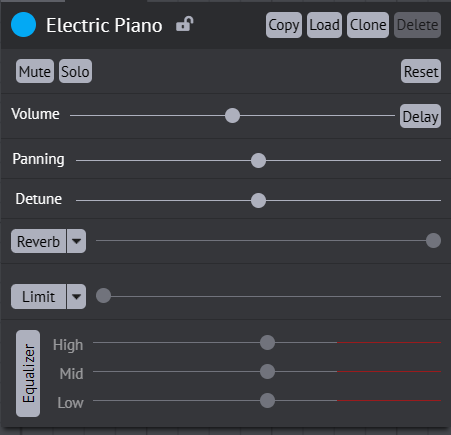451x435 pixels.
Task: Click the blue instrument color circle
Action: click(23, 25)
